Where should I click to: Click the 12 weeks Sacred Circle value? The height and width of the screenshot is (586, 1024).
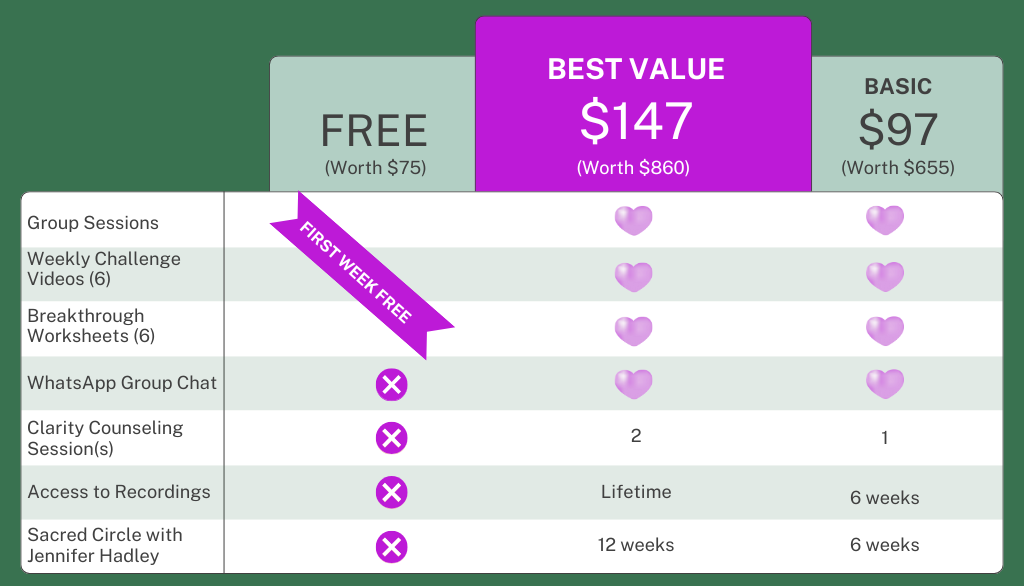pyautogui.click(x=636, y=545)
